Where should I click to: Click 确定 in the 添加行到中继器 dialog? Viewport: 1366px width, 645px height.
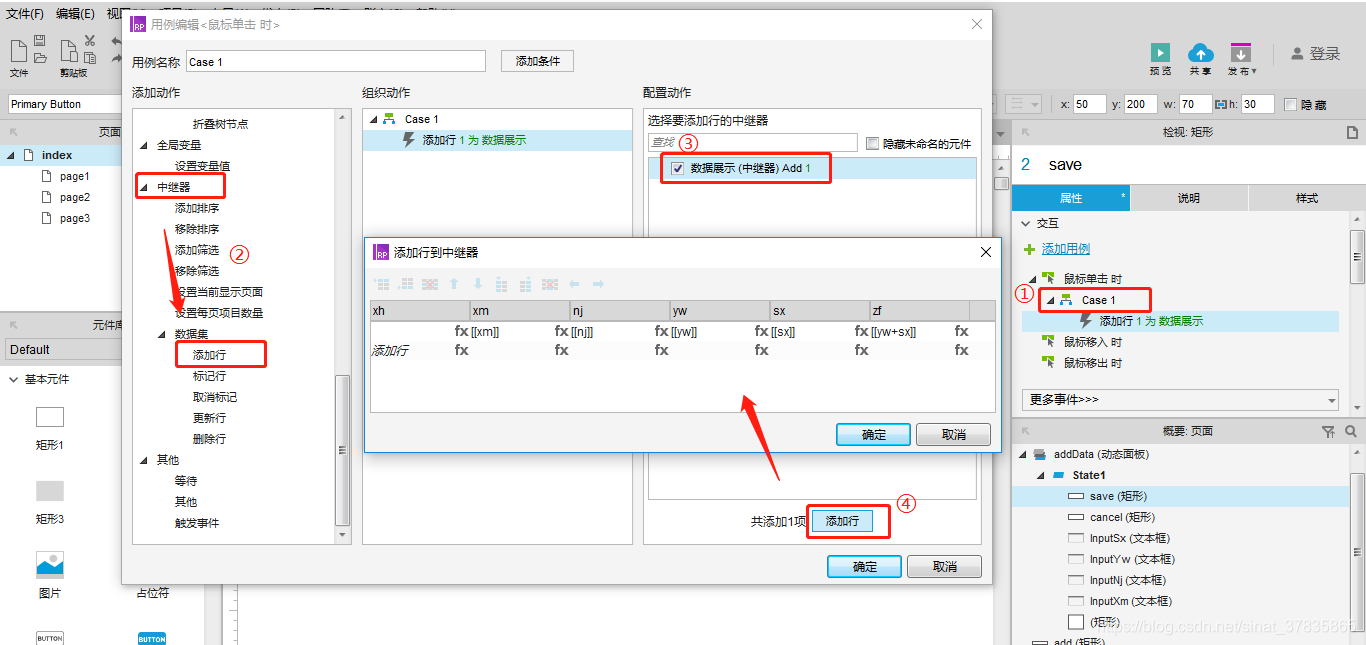[874, 434]
